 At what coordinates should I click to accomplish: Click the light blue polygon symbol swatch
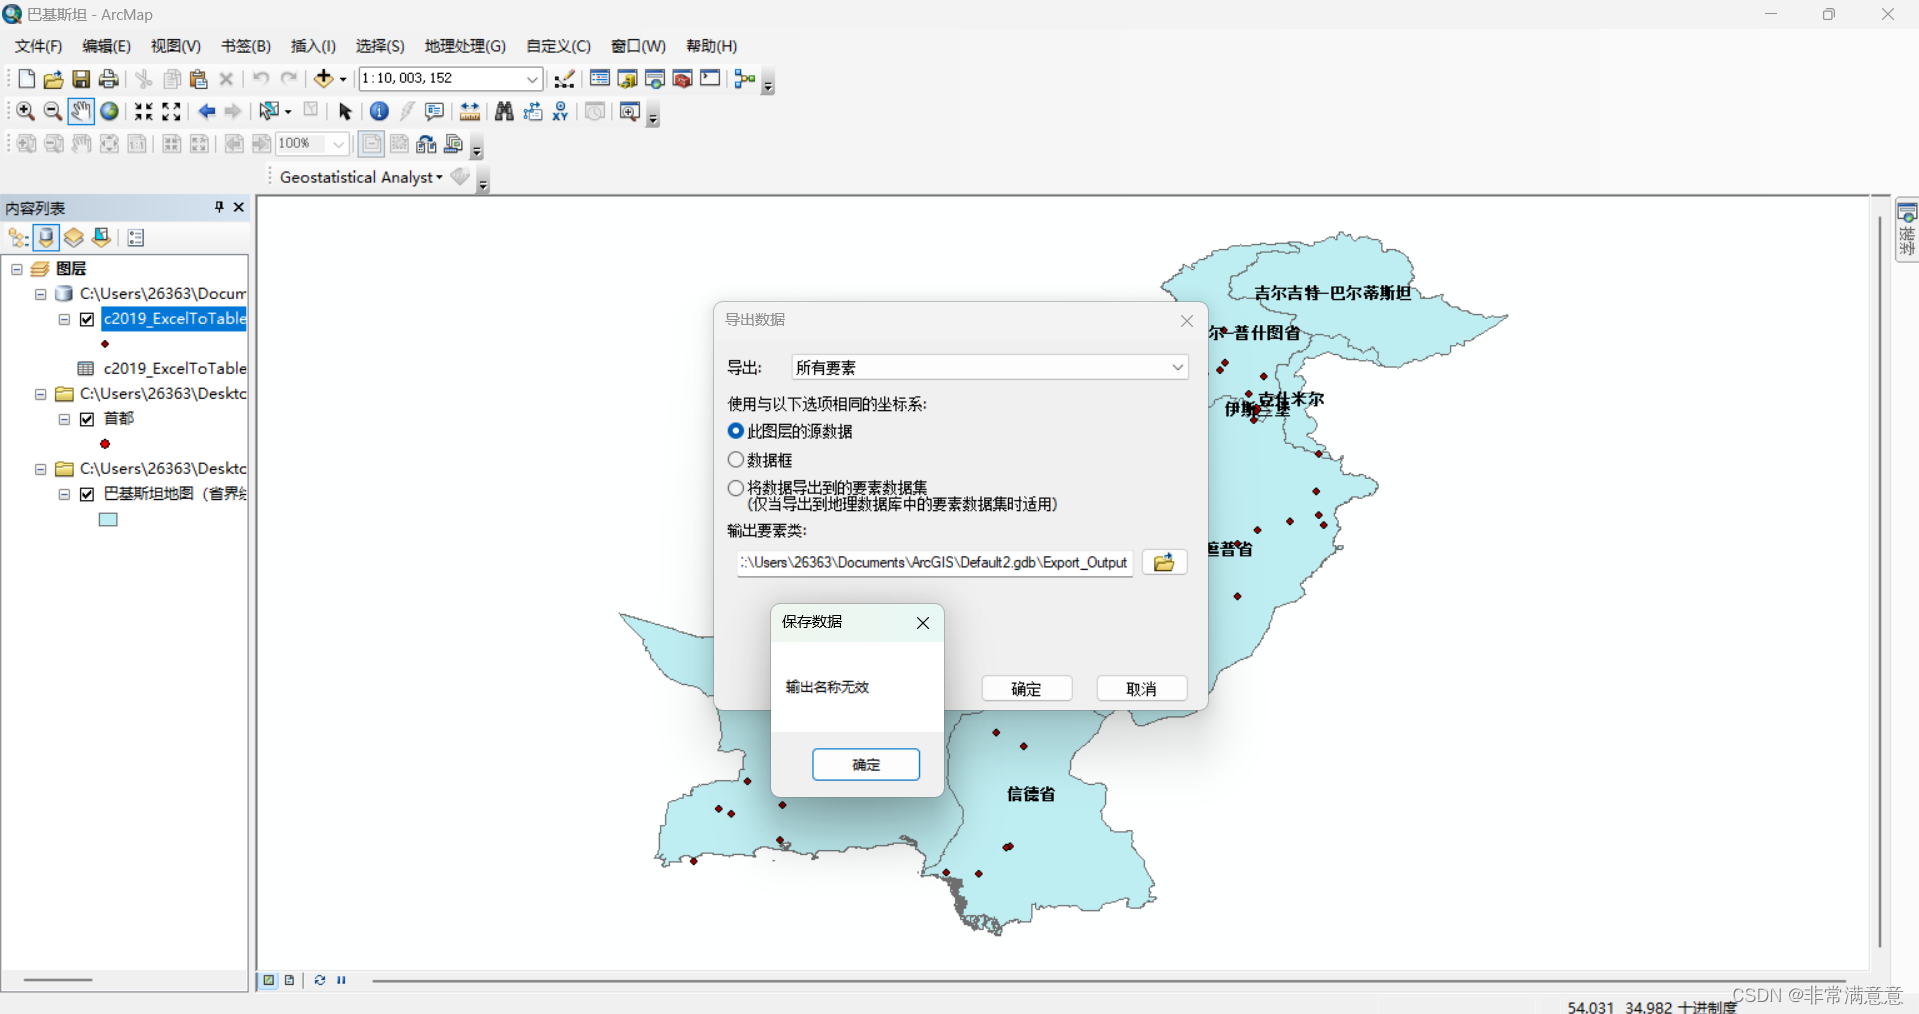(x=108, y=520)
